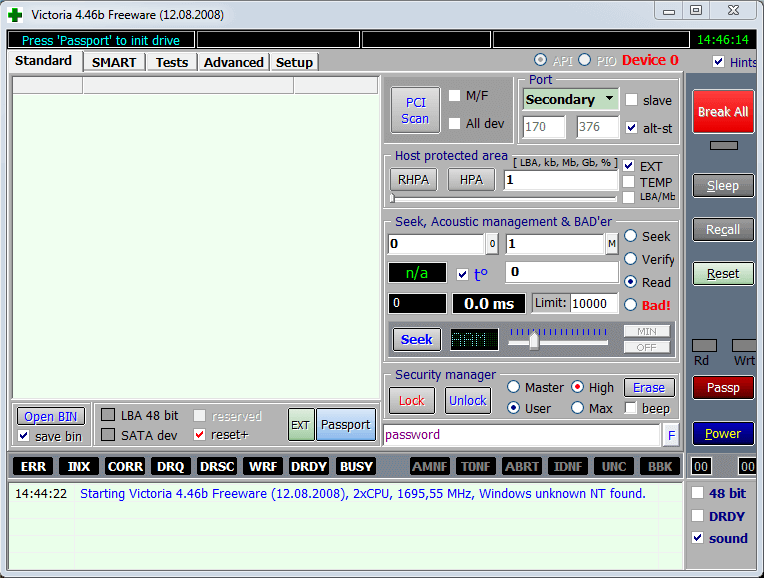Click the AAM acoustic level slider handle
764x578 pixels.
tap(534, 340)
